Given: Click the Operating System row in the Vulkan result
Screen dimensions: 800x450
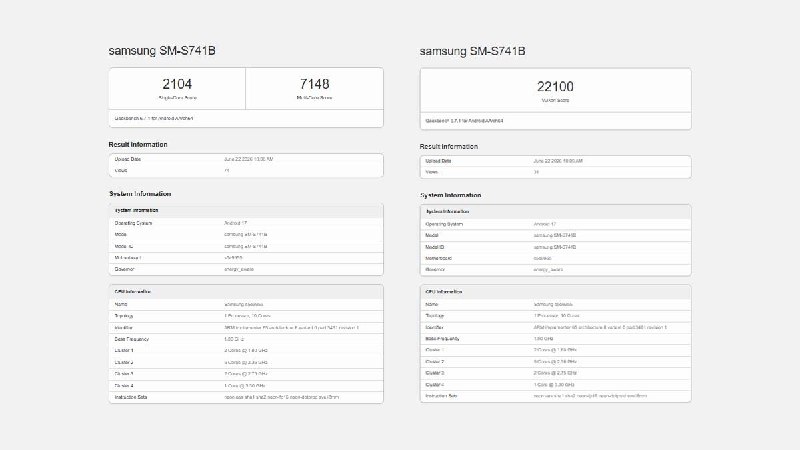Looking at the screenshot, I should pyautogui.click(x=556, y=224).
